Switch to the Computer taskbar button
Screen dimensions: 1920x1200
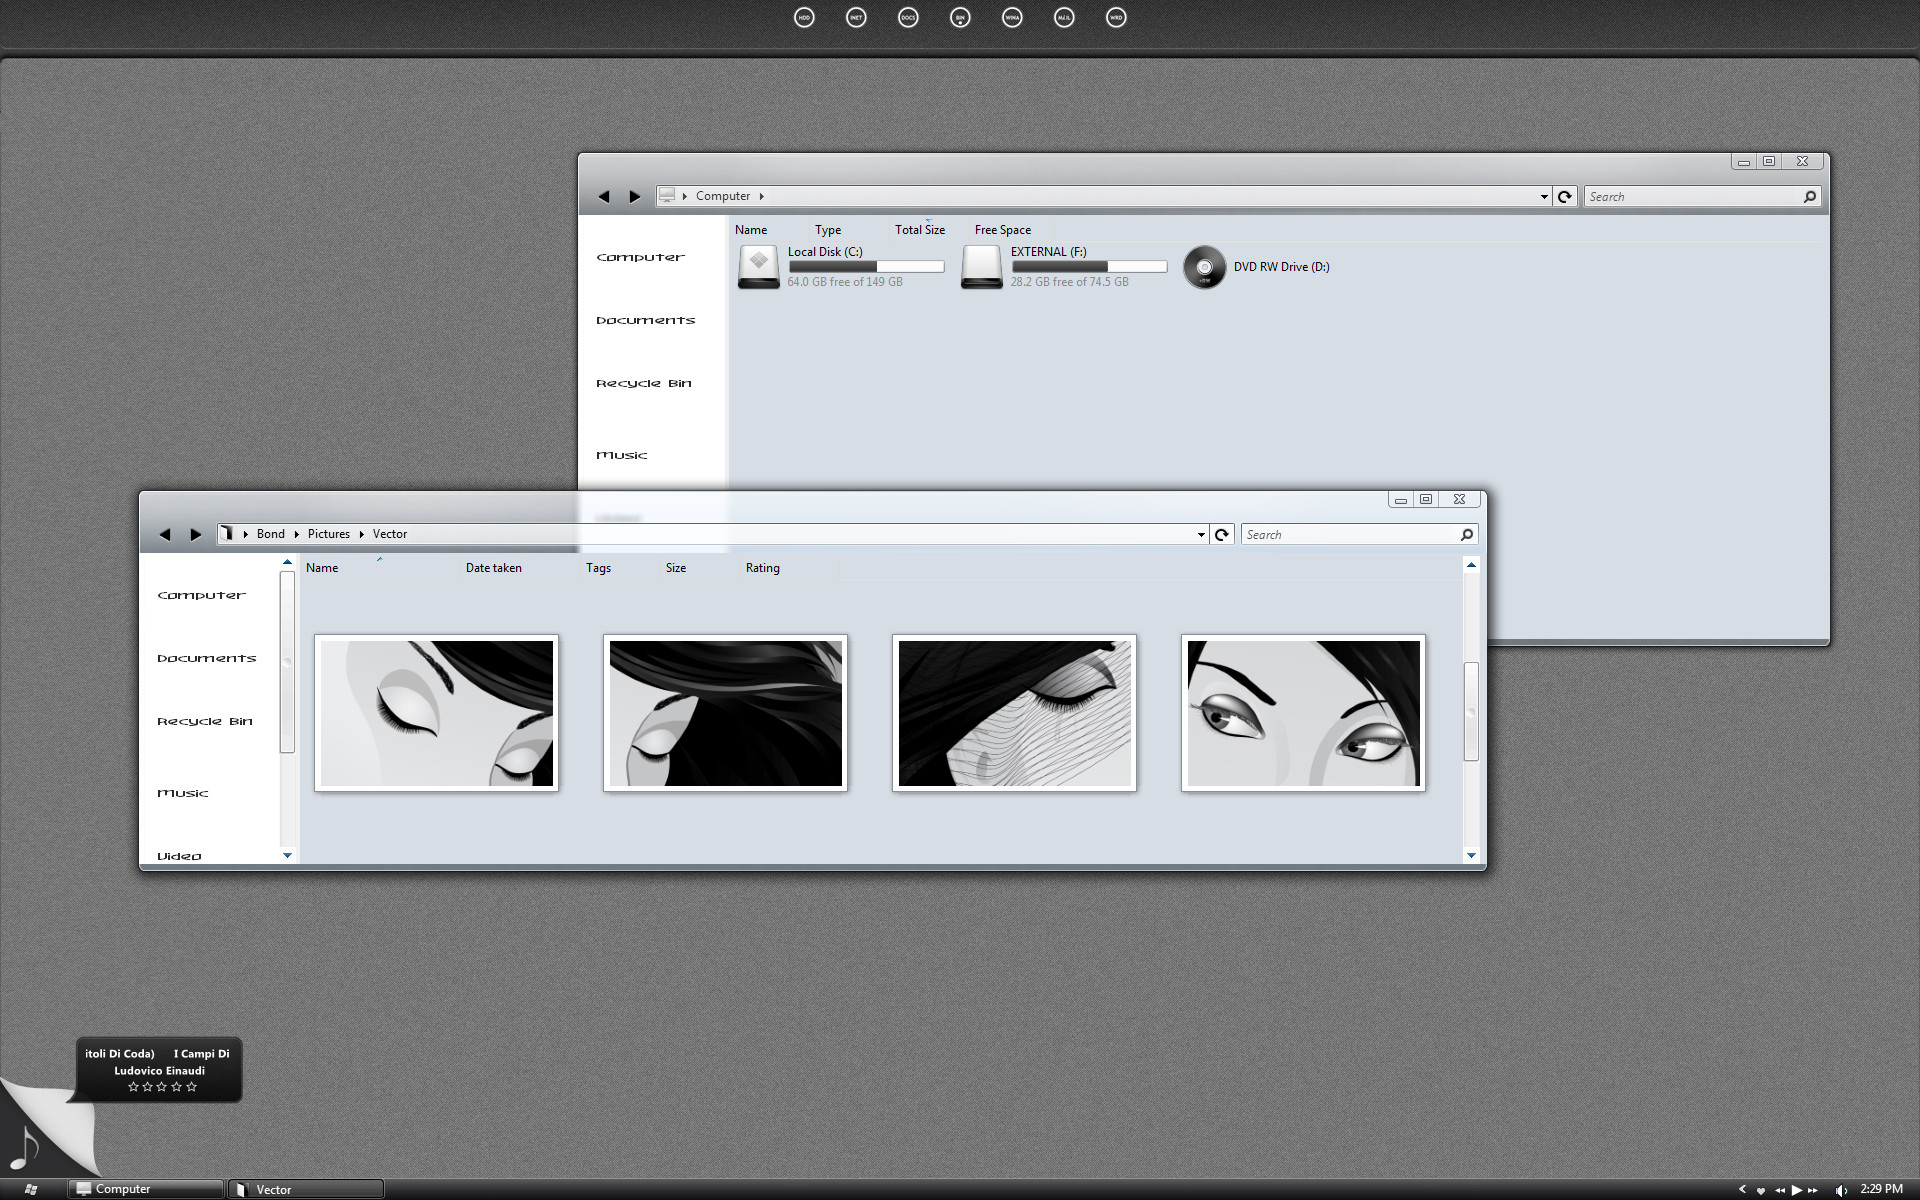tap(146, 1189)
